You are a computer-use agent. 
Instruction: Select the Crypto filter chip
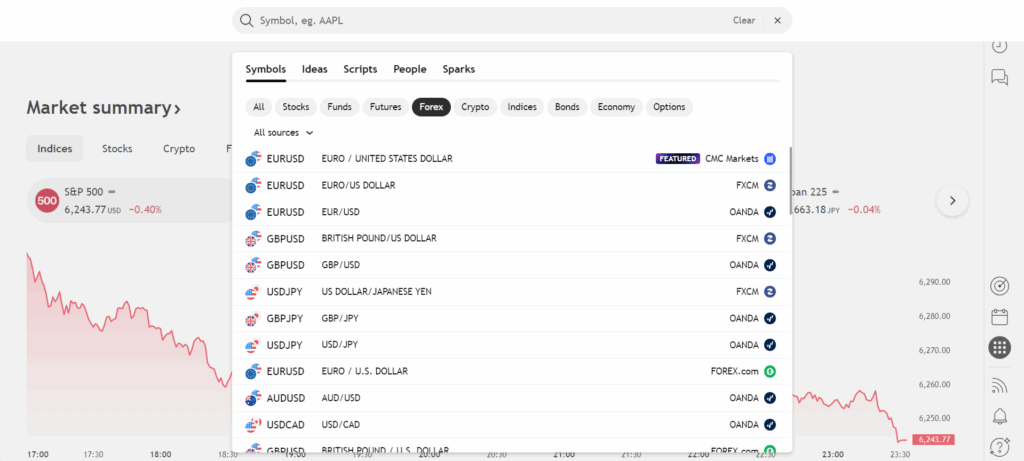[475, 107]
